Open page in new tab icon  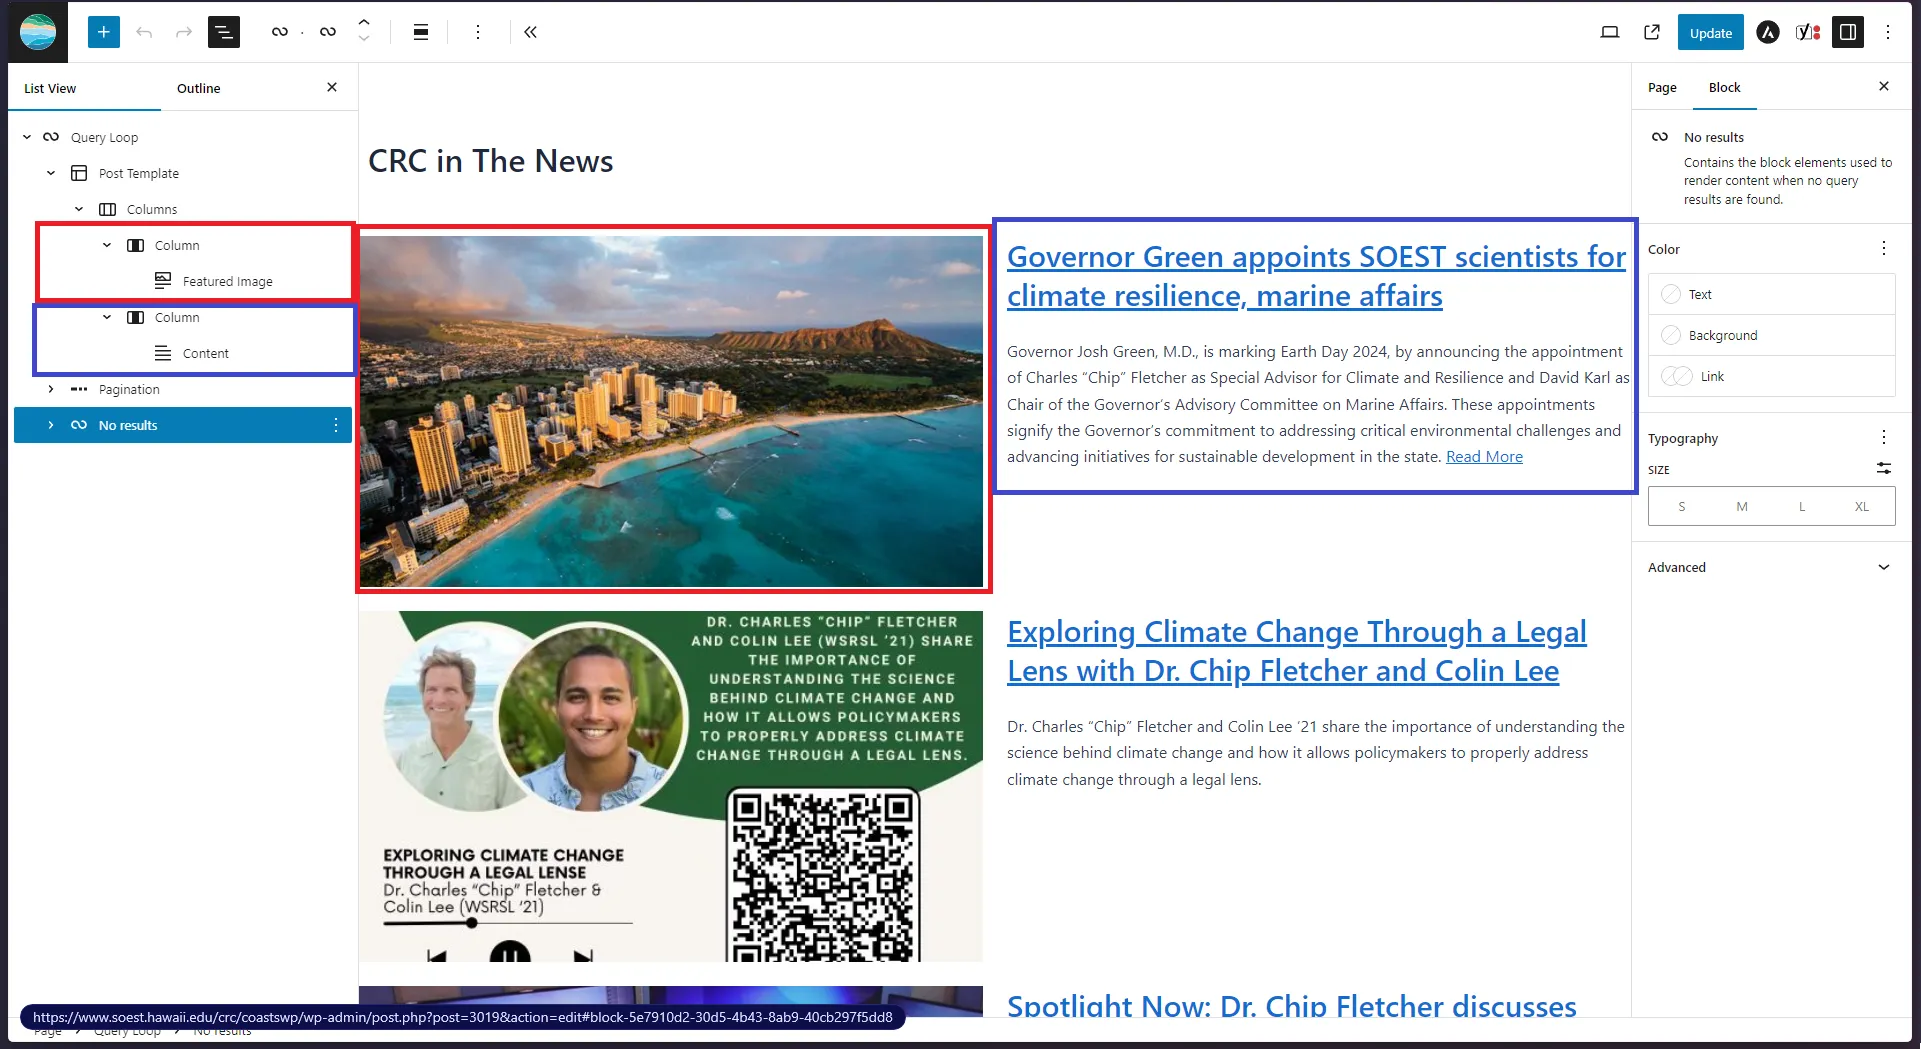[1652, 32]
